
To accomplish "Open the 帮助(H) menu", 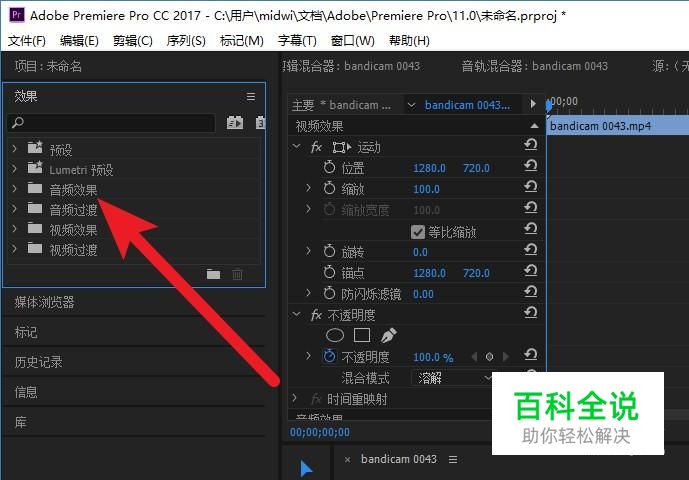I will pos(409,41).
